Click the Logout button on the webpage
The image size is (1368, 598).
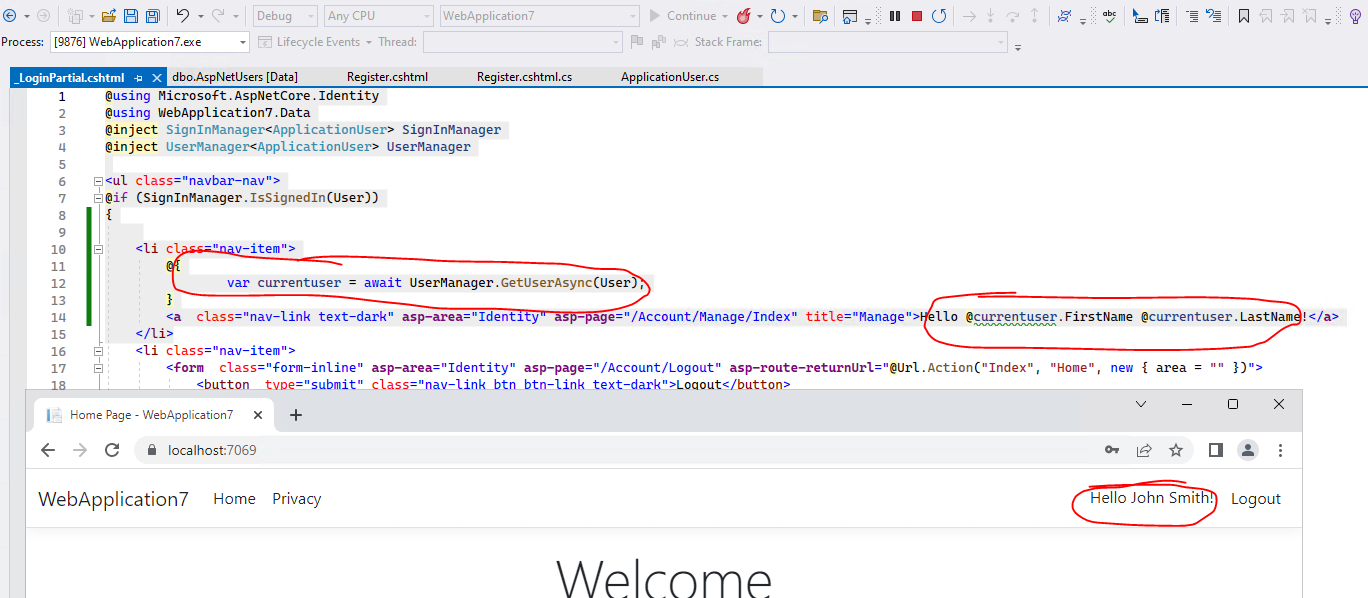click(x=1256, y=498)
